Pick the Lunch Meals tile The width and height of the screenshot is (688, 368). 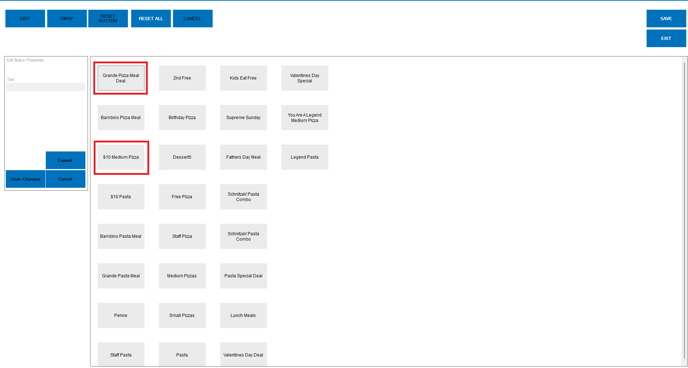[244, 315]
